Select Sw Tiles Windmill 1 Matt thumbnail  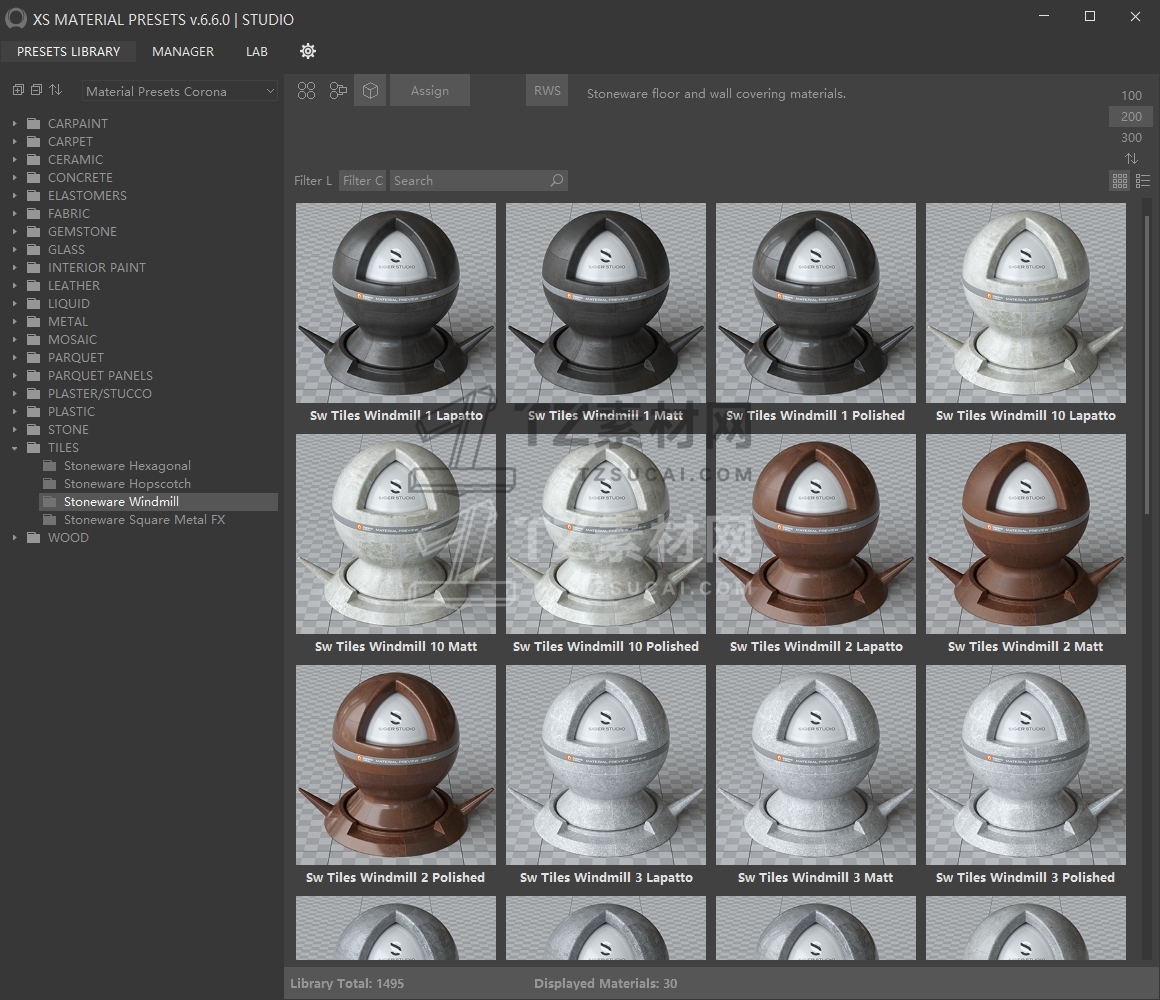click(x=606, y=303)
